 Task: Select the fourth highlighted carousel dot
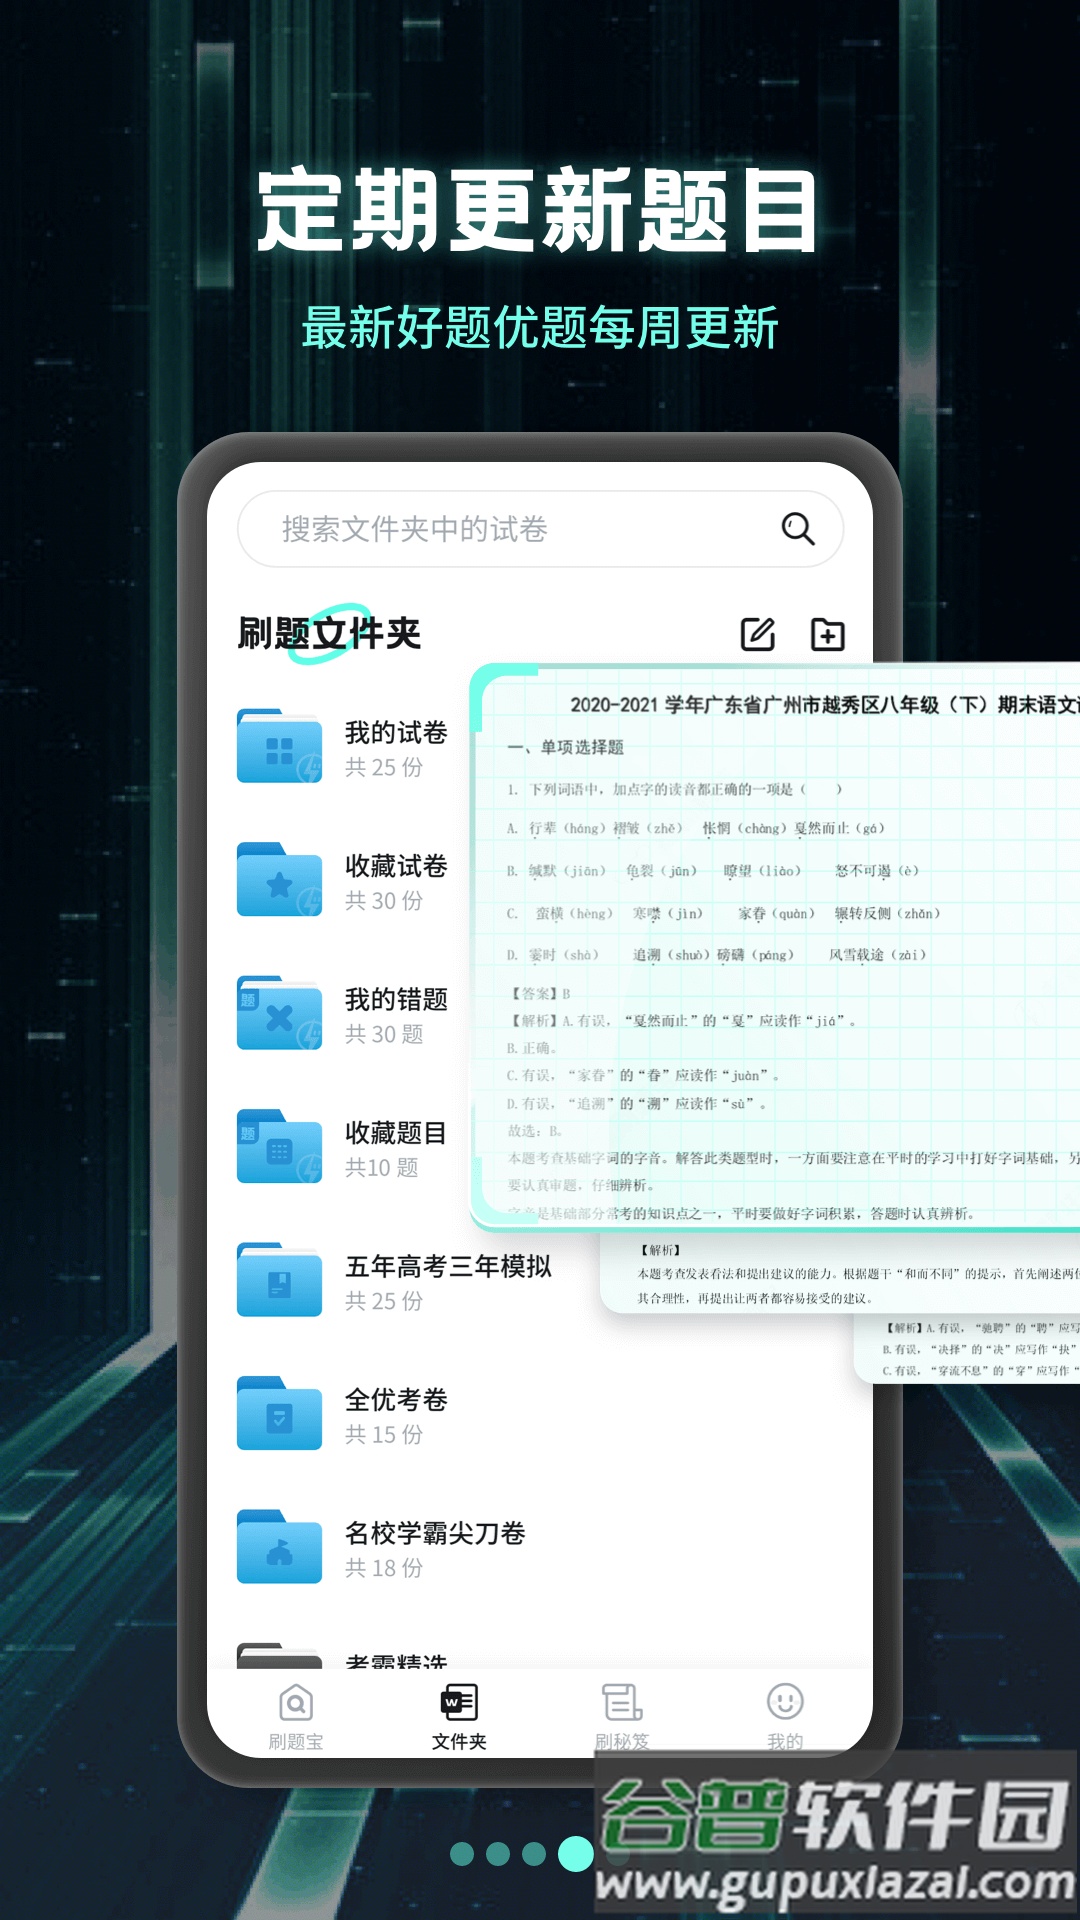pos(575,1854)
